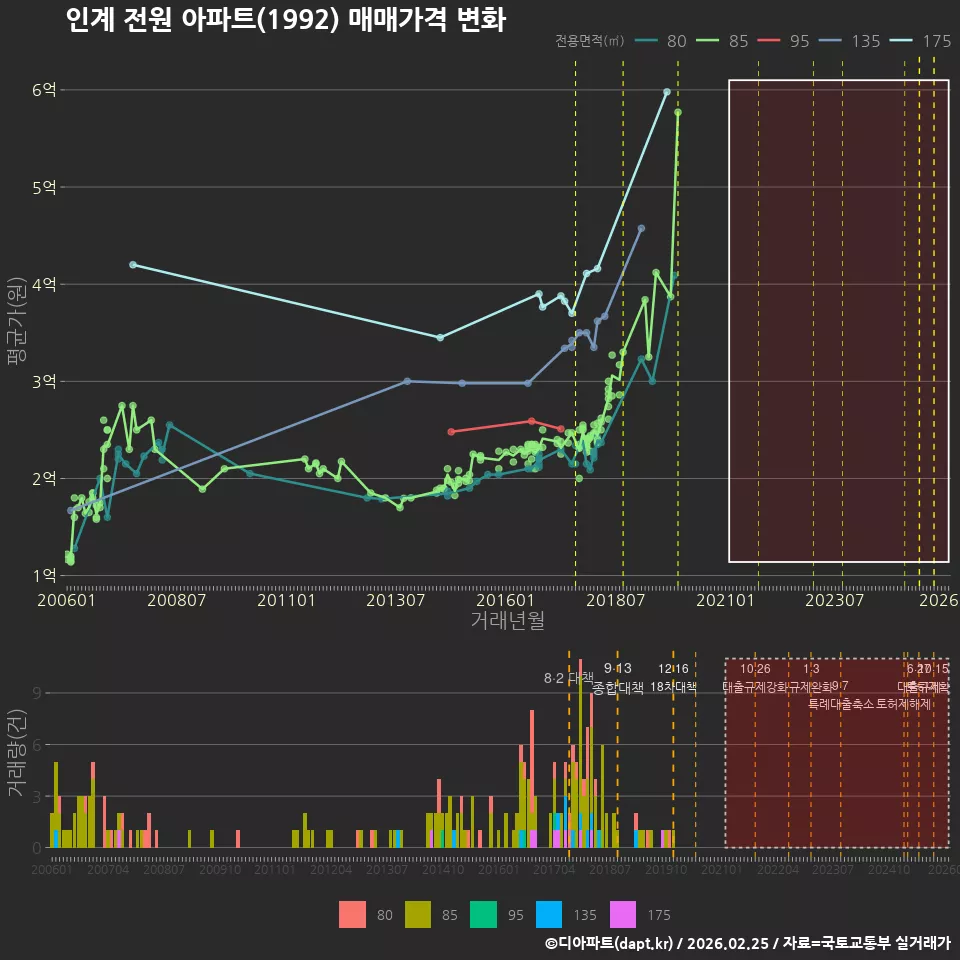Click the 3 tick label on the volume chart

coord(37,797)
